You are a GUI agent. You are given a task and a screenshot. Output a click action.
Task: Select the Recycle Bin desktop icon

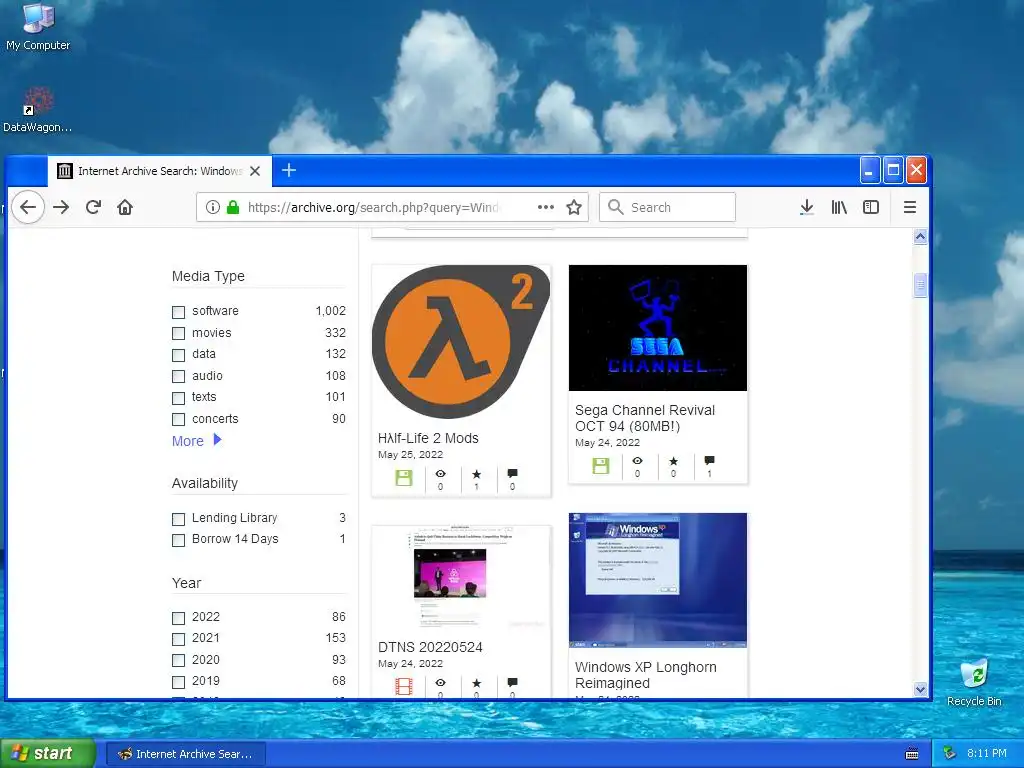pyautogui.click(x=974, y=682)
